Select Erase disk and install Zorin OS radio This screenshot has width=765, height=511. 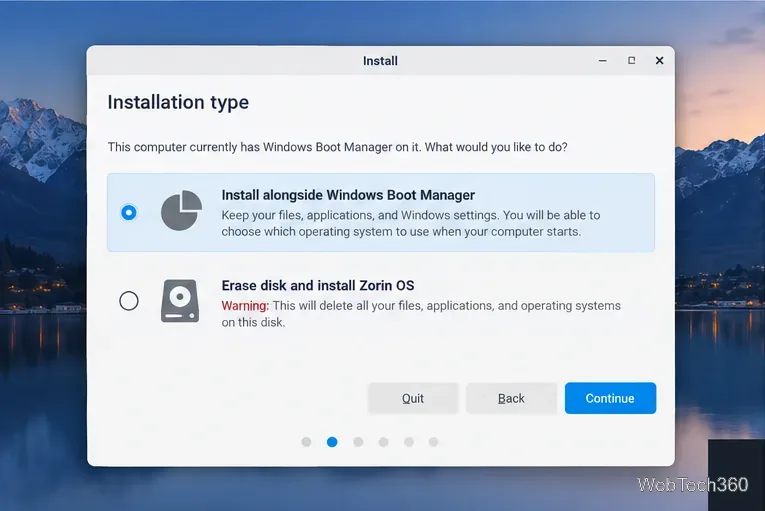129,301
